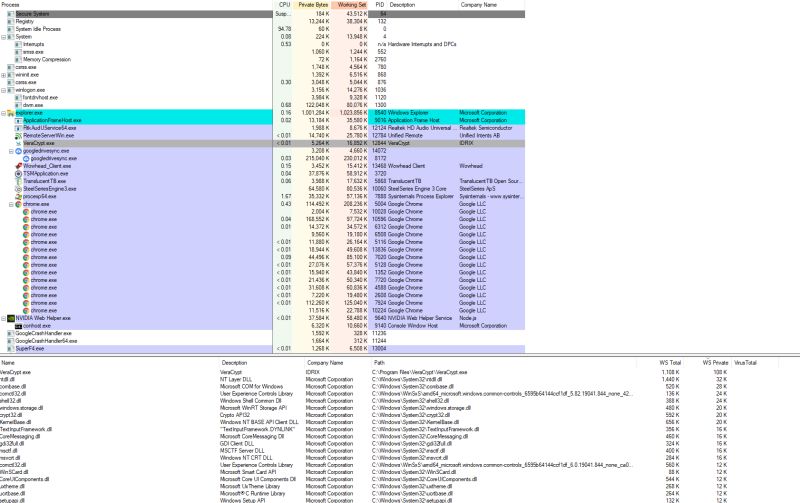Click the C:\Program Files\VeraCrypt\VeraCrypt.exe path
Viewport: 800px width, 503px height.
[x=419, y=372]
